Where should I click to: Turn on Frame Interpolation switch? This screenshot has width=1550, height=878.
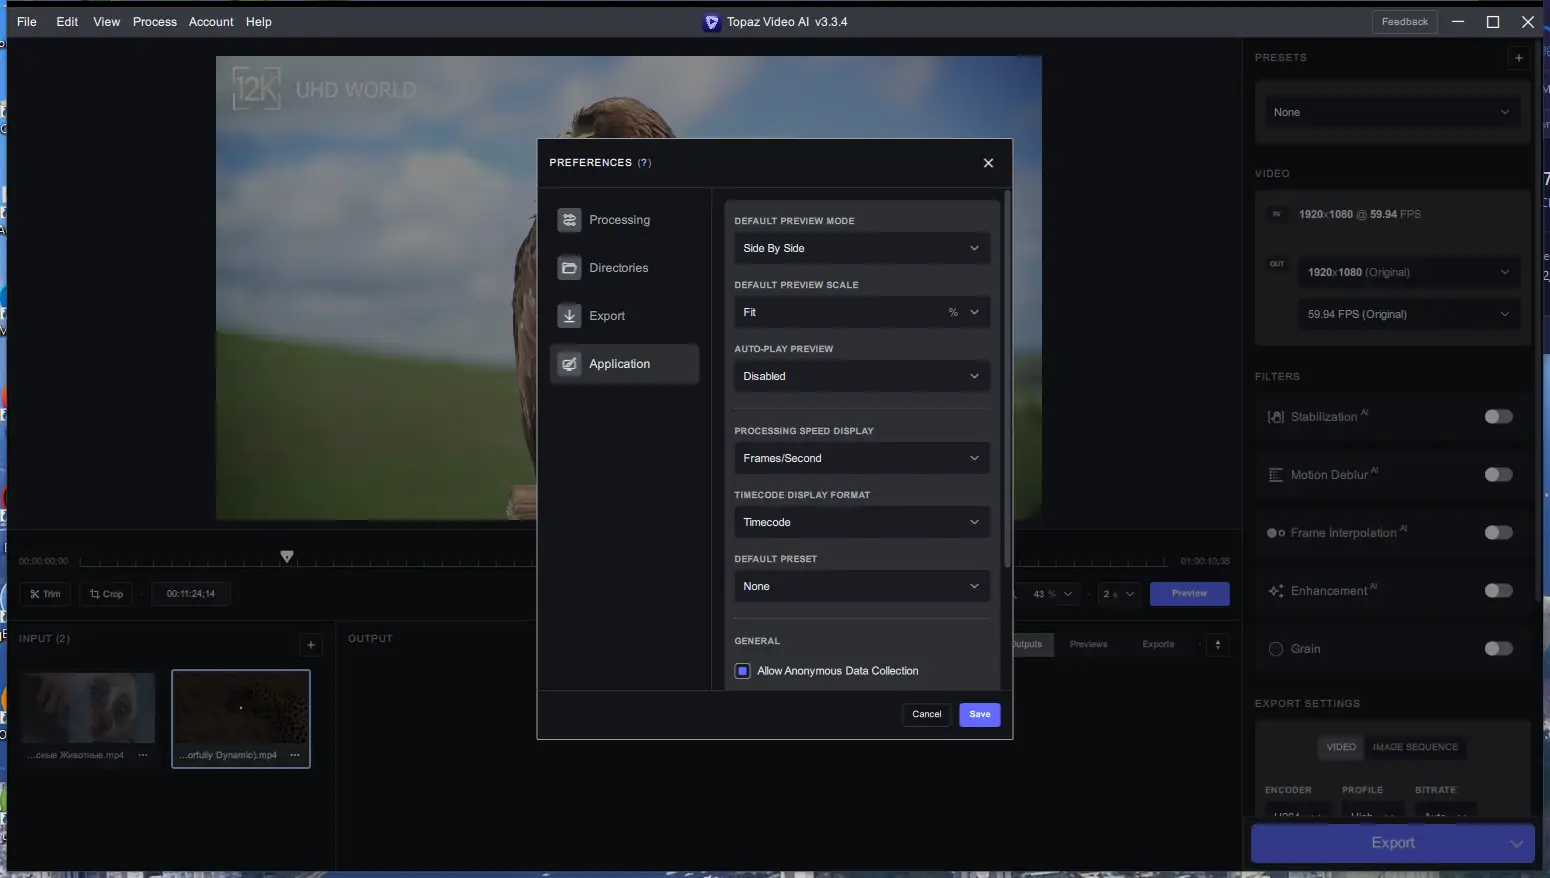1498,533
